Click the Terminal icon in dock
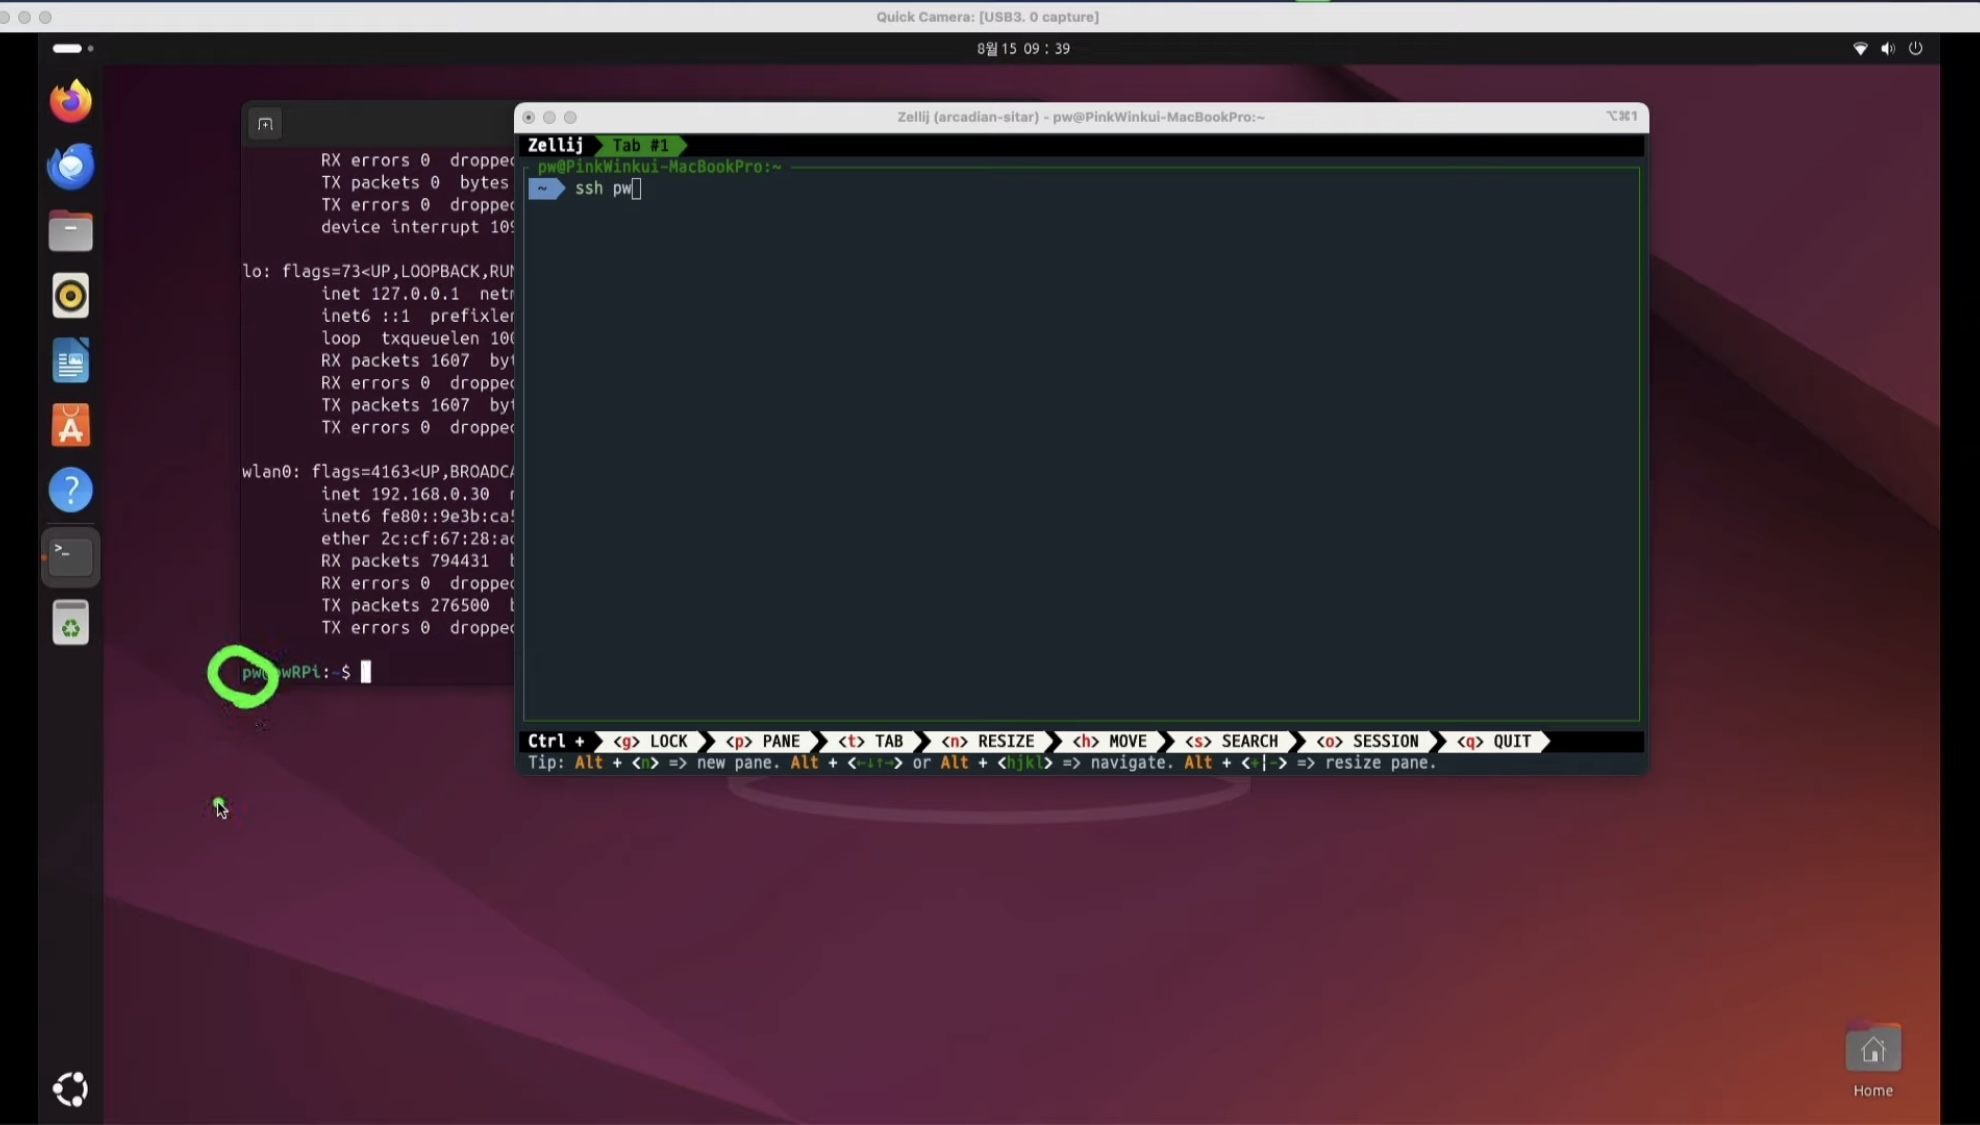This screenshot has width=1980, height=1125. 70,556
